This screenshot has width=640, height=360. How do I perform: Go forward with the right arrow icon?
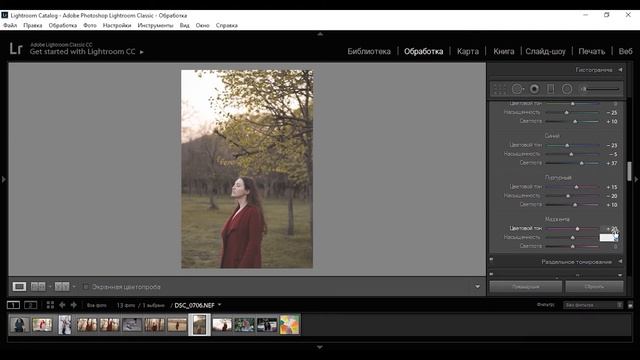pyautogui.click(x=74, y=305)
